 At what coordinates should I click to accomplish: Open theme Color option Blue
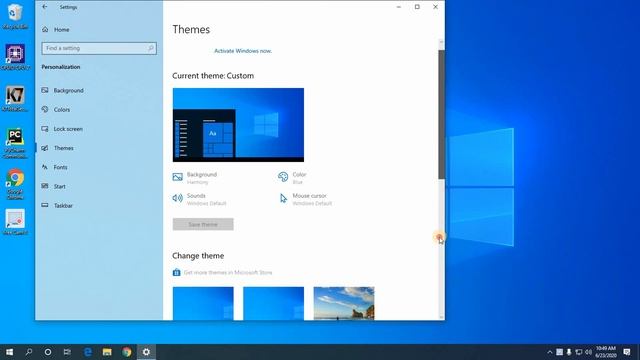click(292, 178)
